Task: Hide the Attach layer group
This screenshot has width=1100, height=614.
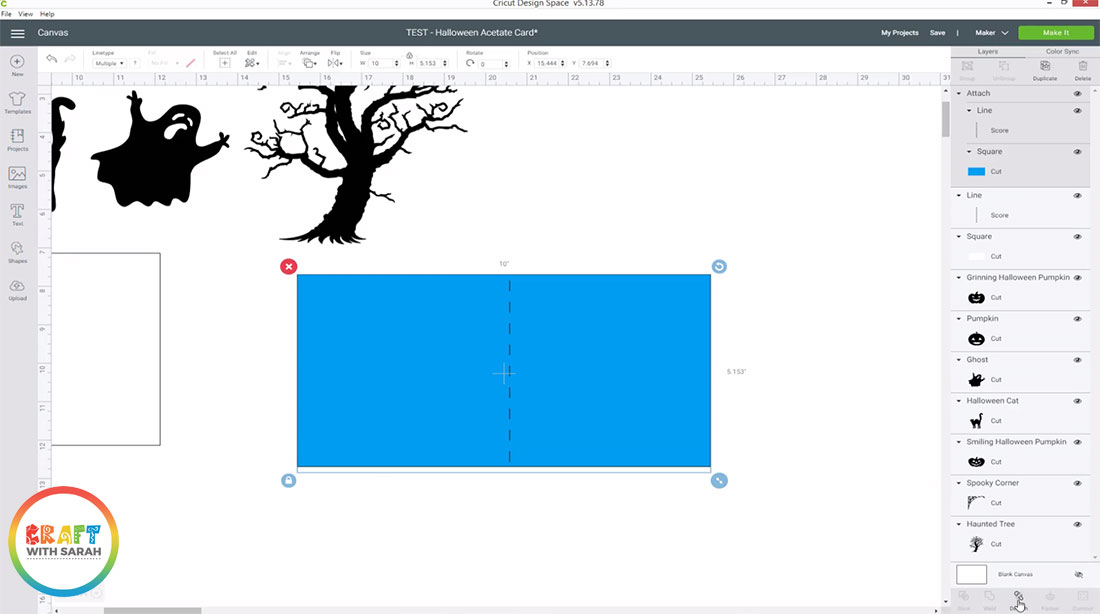Action: click(x=1078, y=93)
